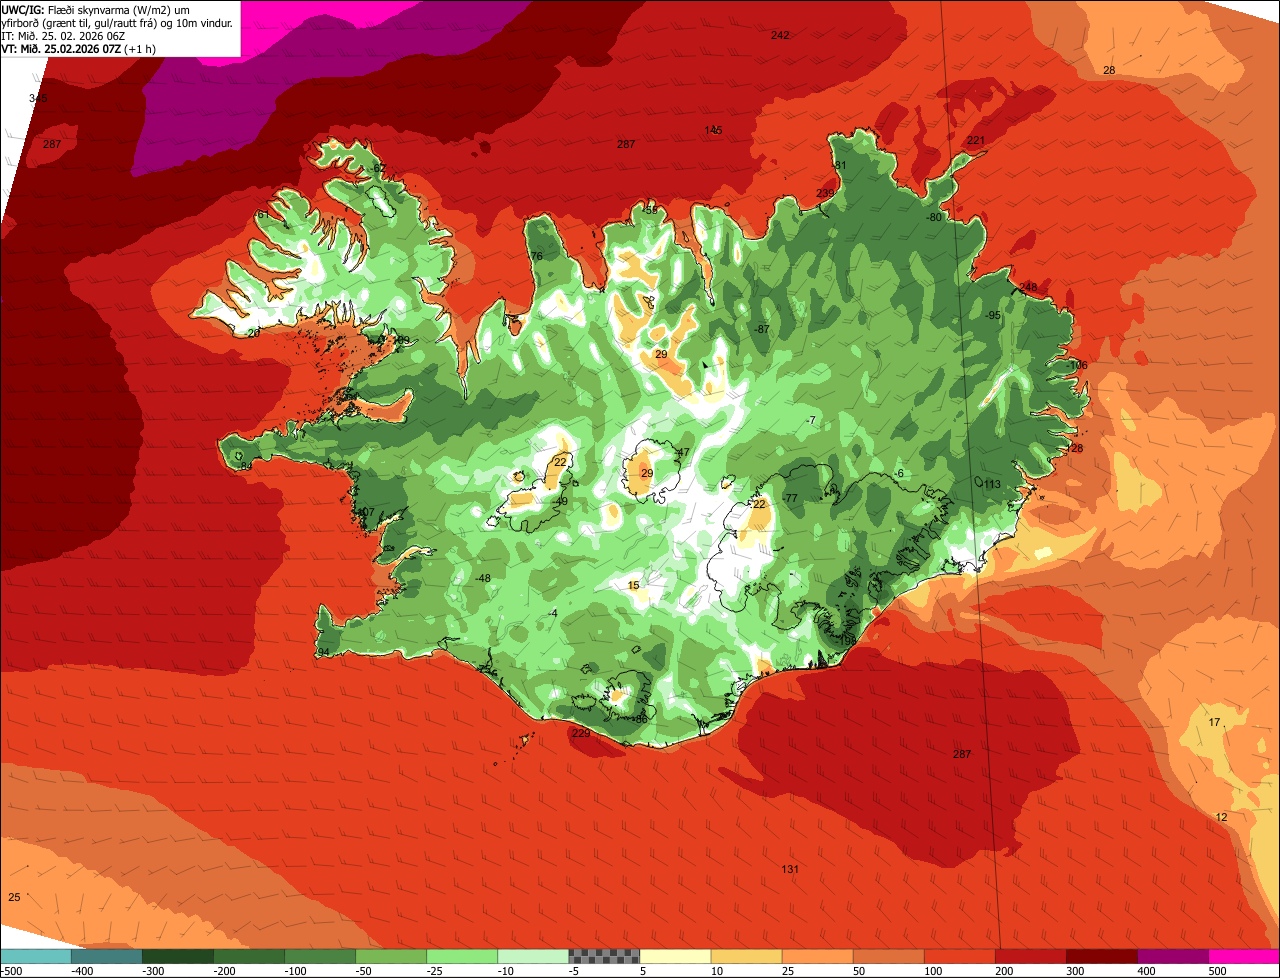Image resolution: width=1280 pixels, height=978 pixels.
Task: Select the map value '242'
Action: [x=780, y=35]
